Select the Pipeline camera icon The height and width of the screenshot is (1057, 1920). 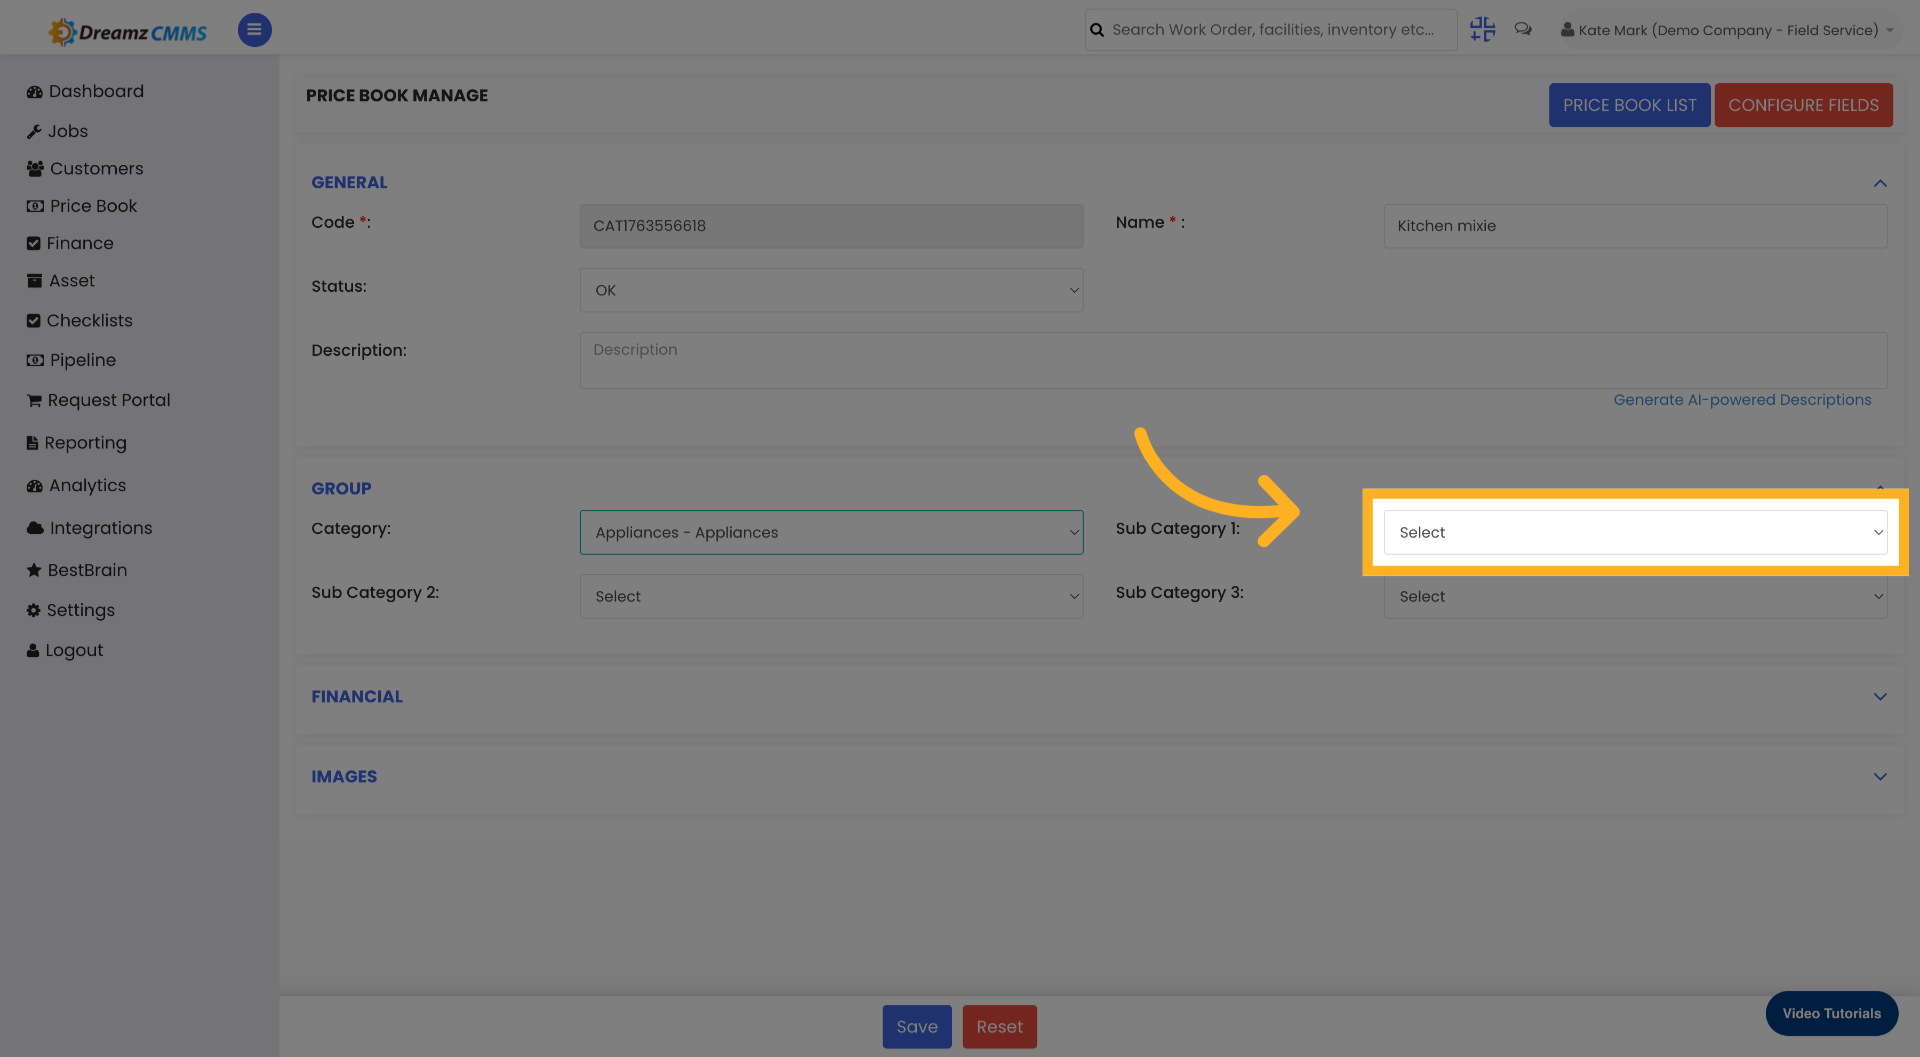coord(33,360)
